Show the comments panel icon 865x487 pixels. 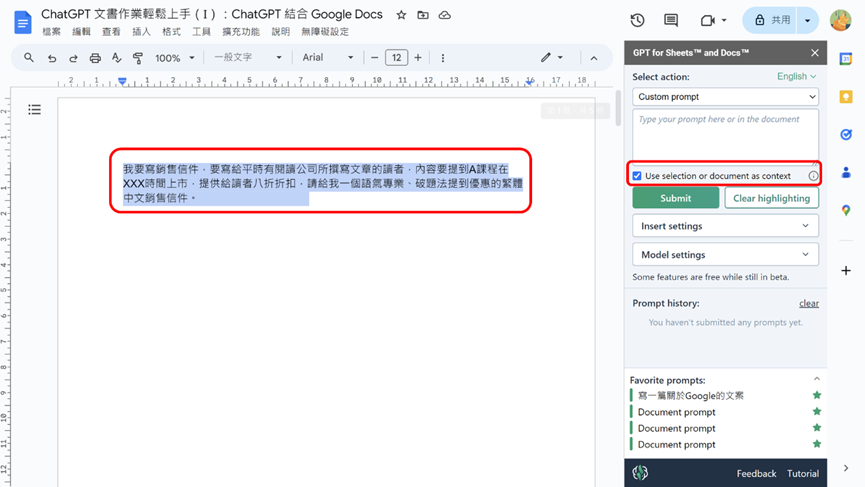click(671, 20)
